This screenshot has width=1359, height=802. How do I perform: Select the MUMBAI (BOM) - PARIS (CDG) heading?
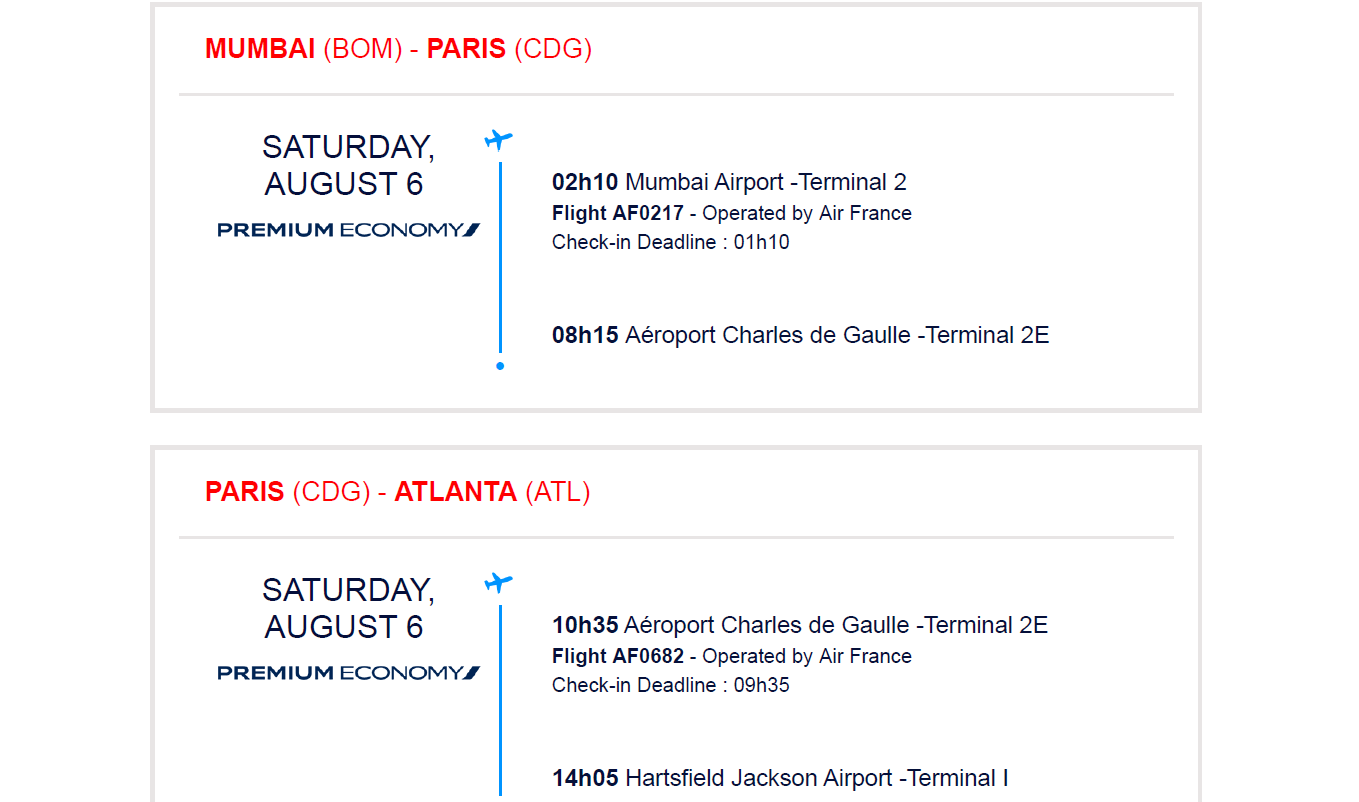pos(398,49)
